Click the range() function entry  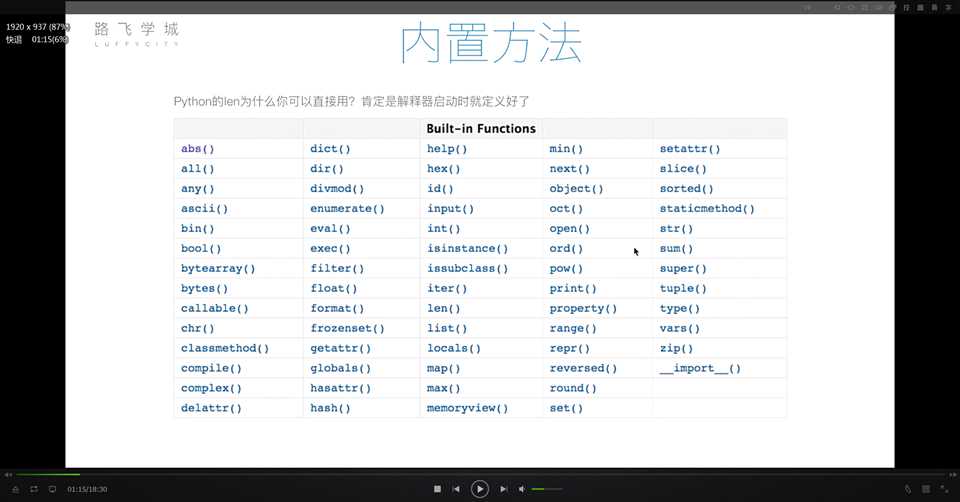pyautogui.click(x=572, y=328)
